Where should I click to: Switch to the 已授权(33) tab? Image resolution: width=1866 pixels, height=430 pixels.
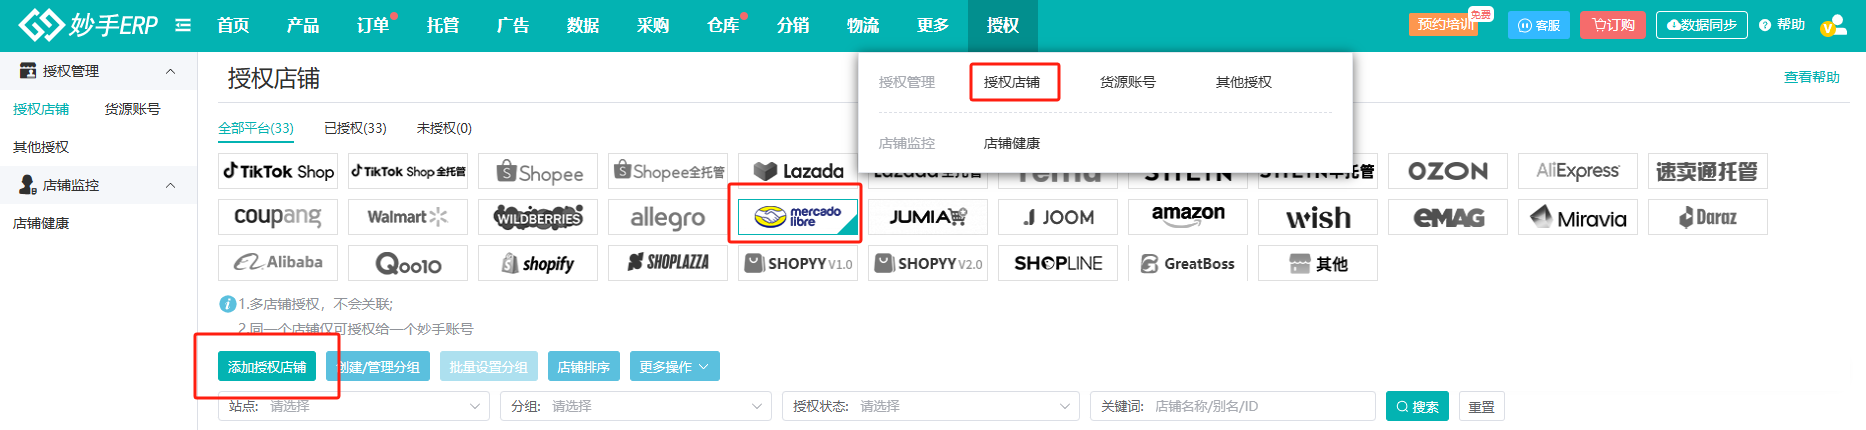(x=355, y=128)
